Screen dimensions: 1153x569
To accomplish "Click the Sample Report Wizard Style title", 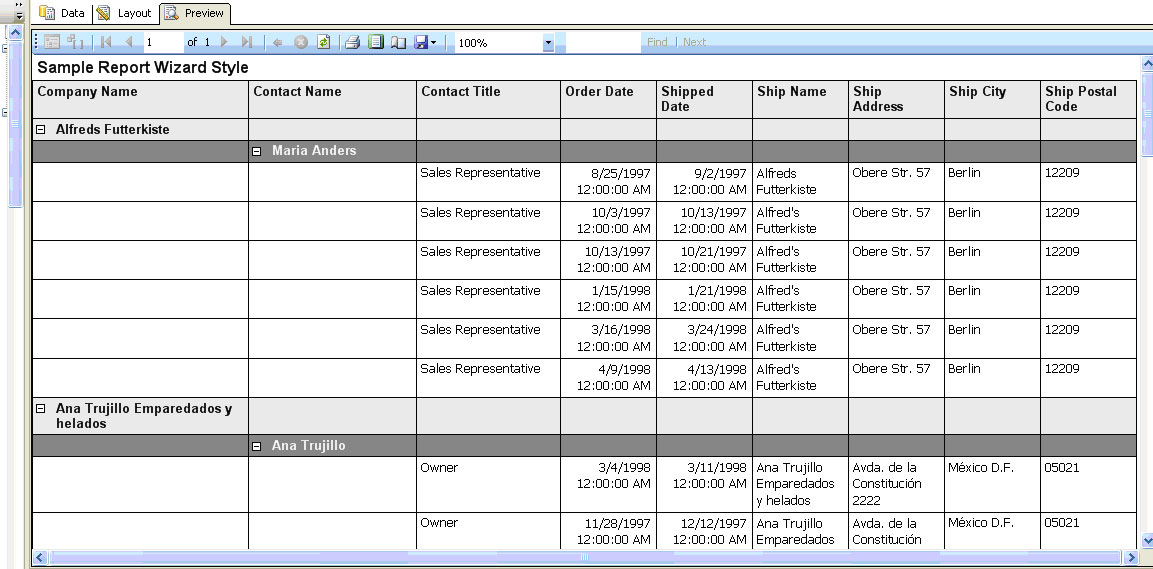I will [x=143, y=68].
